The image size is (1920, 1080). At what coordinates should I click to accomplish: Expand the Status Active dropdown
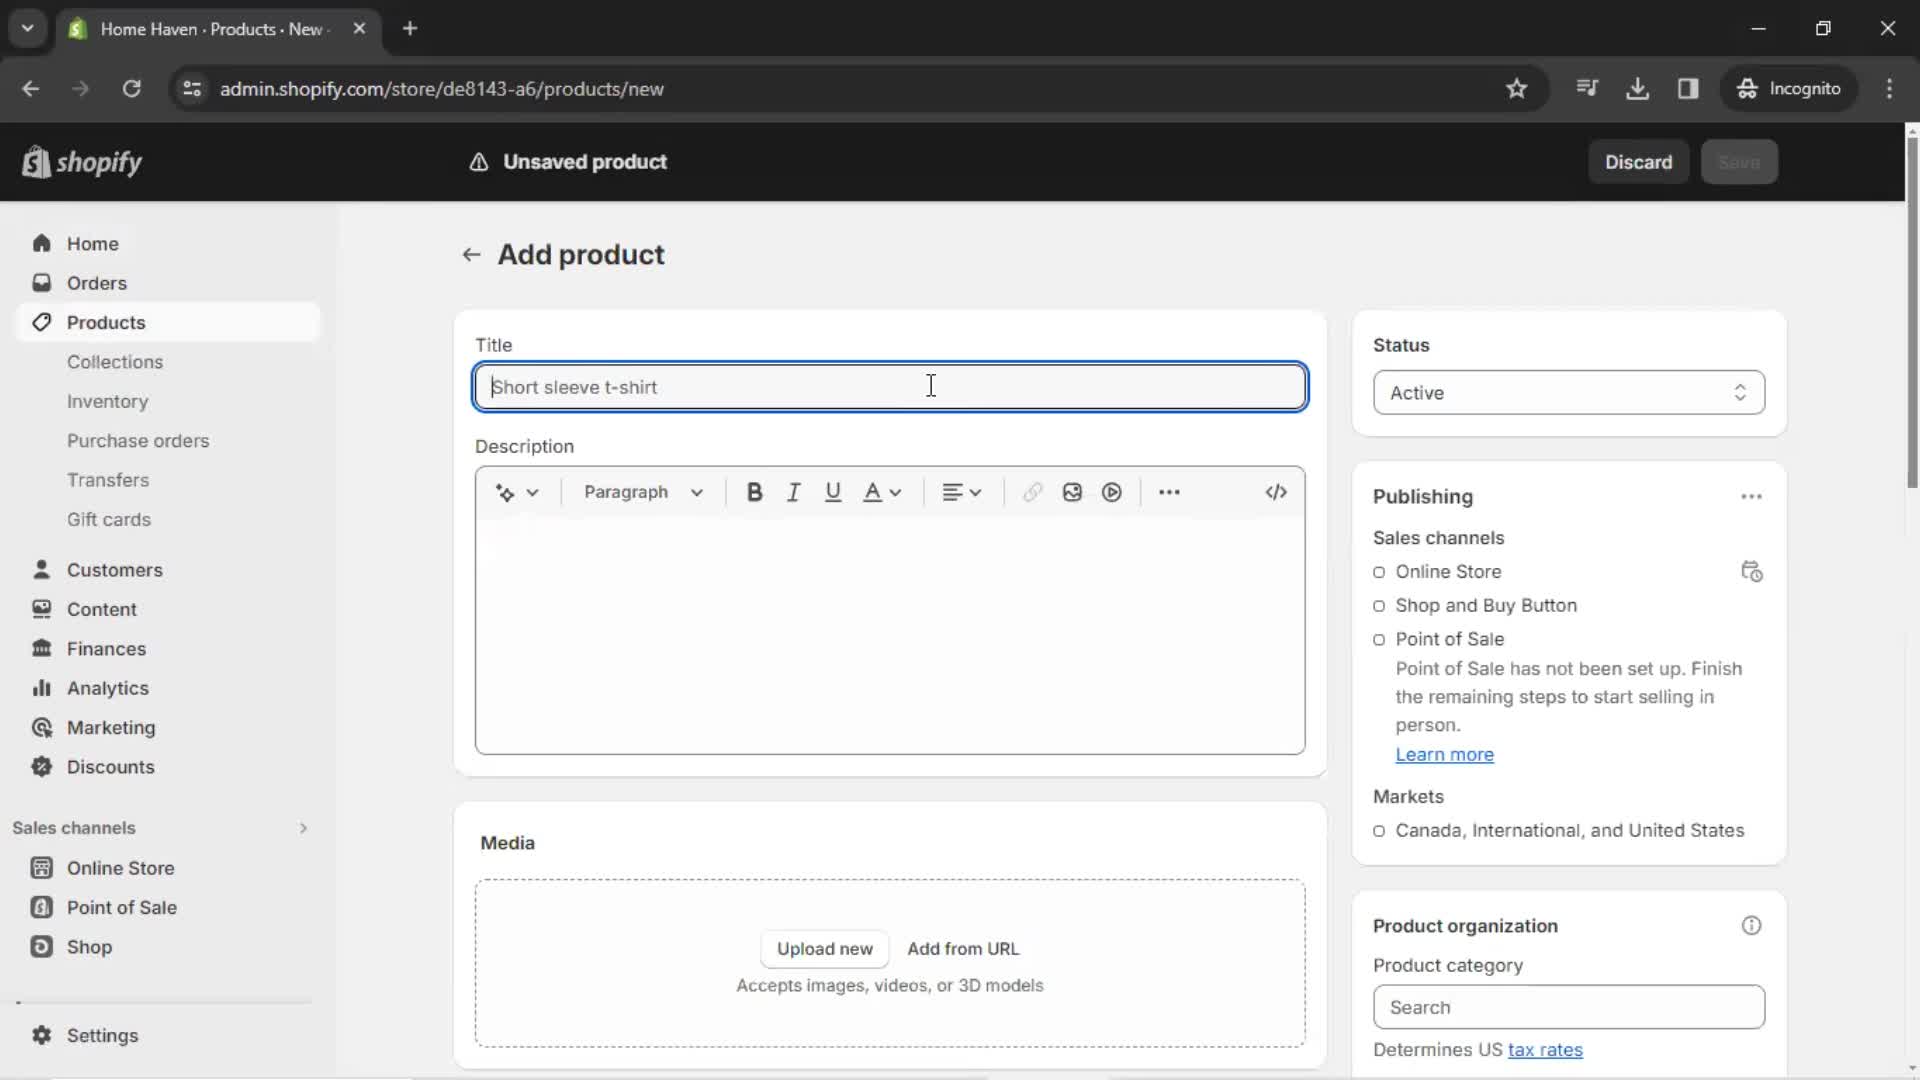click(1567, 392)
